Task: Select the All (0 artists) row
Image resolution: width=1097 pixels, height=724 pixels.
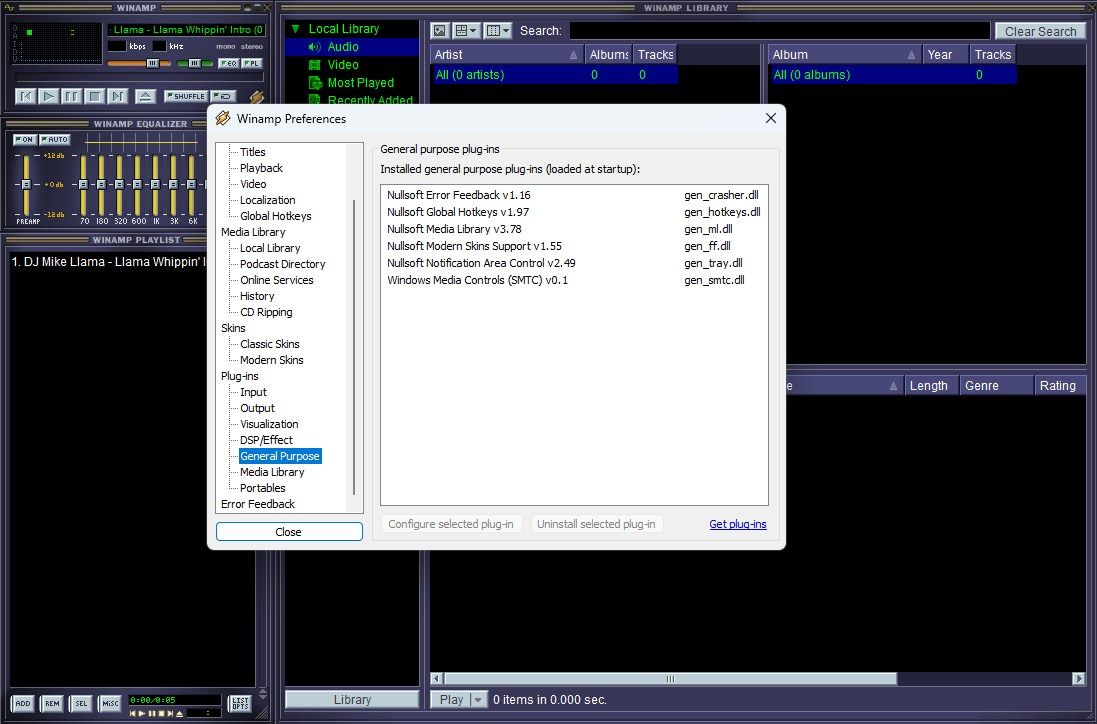Action: pyautogui.click(x=553, y=75)
